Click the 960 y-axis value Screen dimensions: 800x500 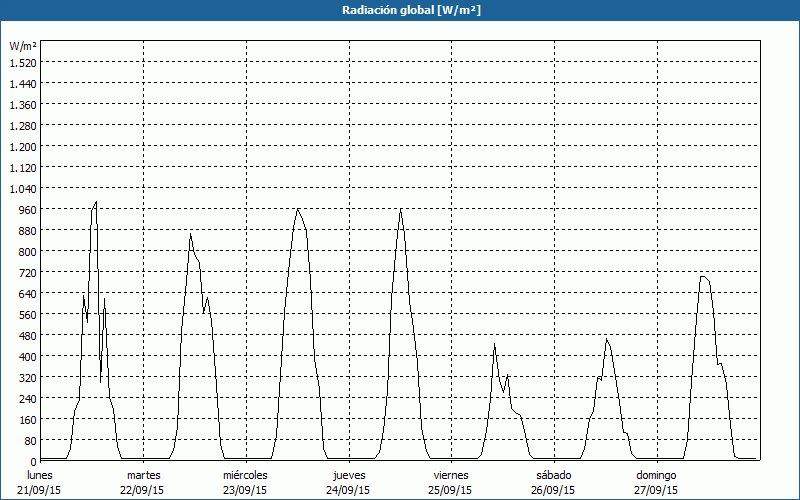tap(29, 210)
